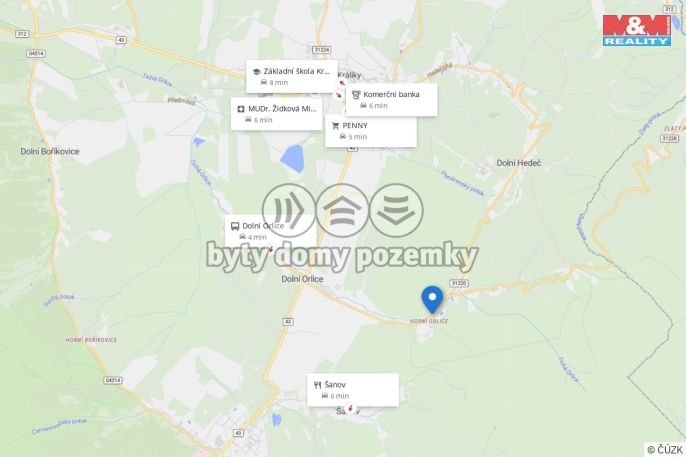This screenshot has width=686, height=457.
Task: Open the Komerční banka 6 min card
Action: coord(392,100)
